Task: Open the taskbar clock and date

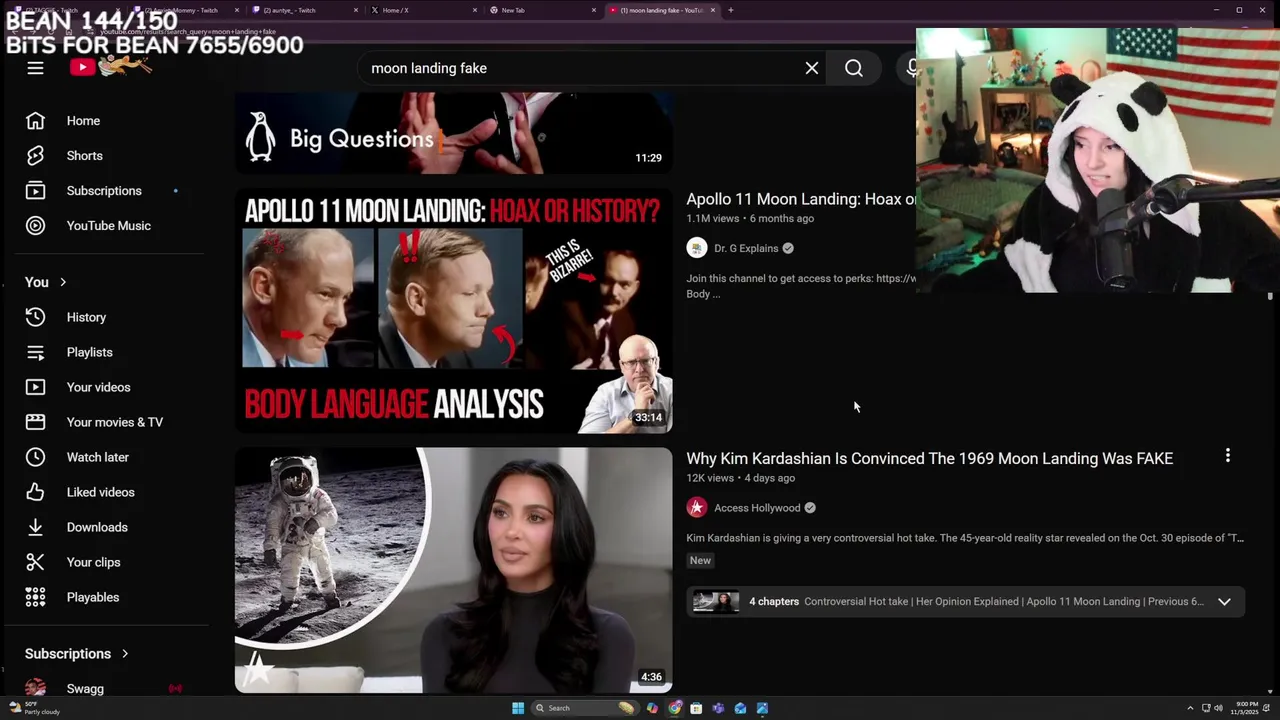Action: [x=1247, y=708]
